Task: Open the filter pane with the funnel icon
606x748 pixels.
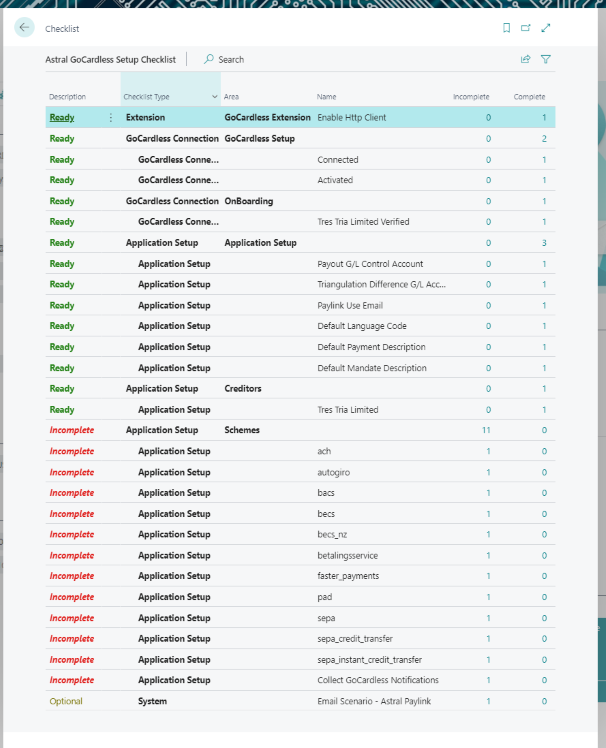Action: coord(546,59)
